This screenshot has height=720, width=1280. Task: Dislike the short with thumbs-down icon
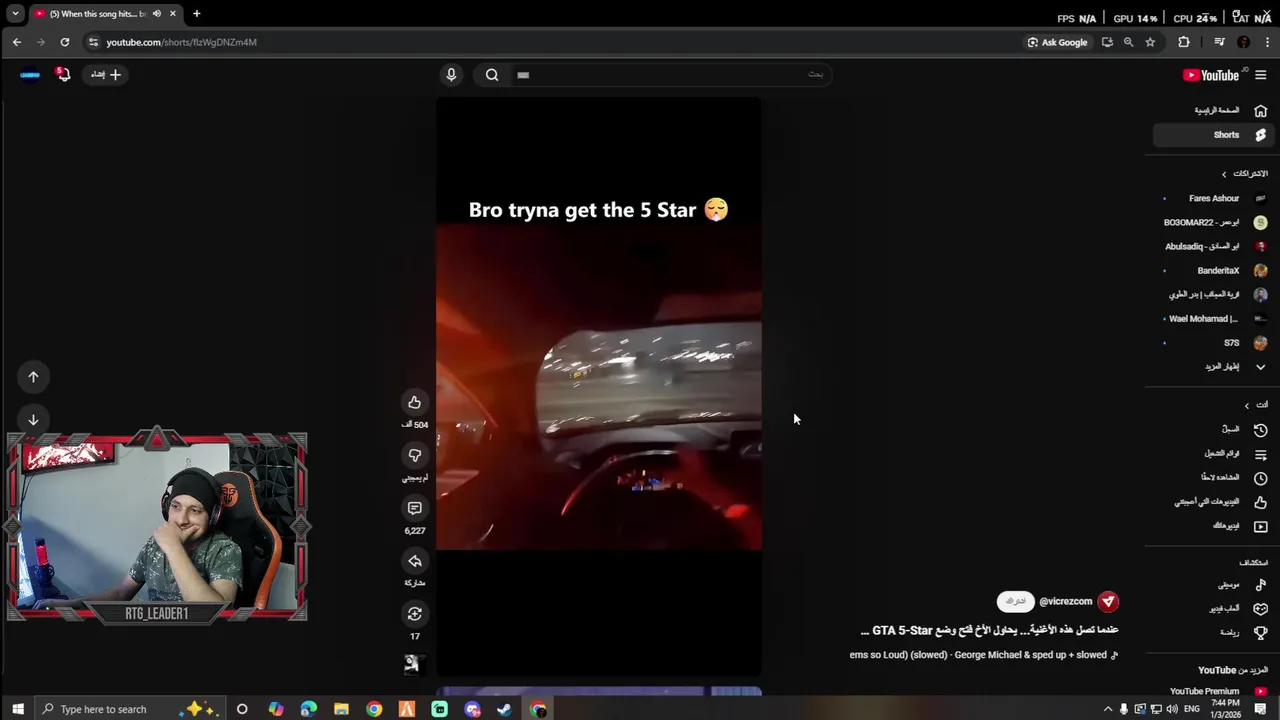[414, 455]
